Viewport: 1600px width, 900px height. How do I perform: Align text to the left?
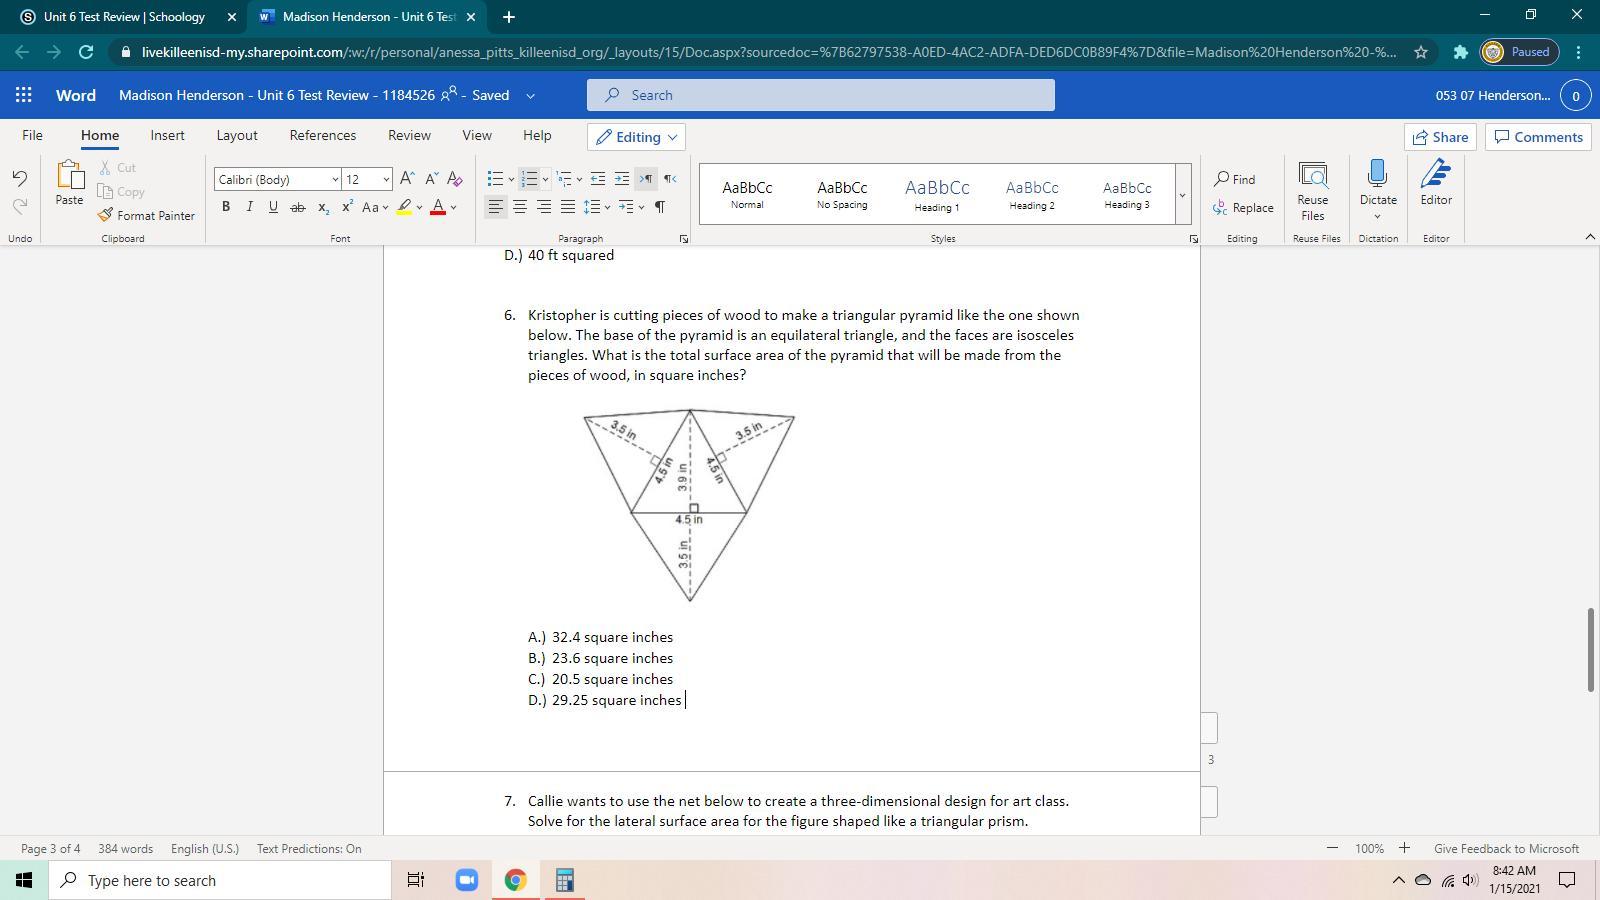[496, 207]
